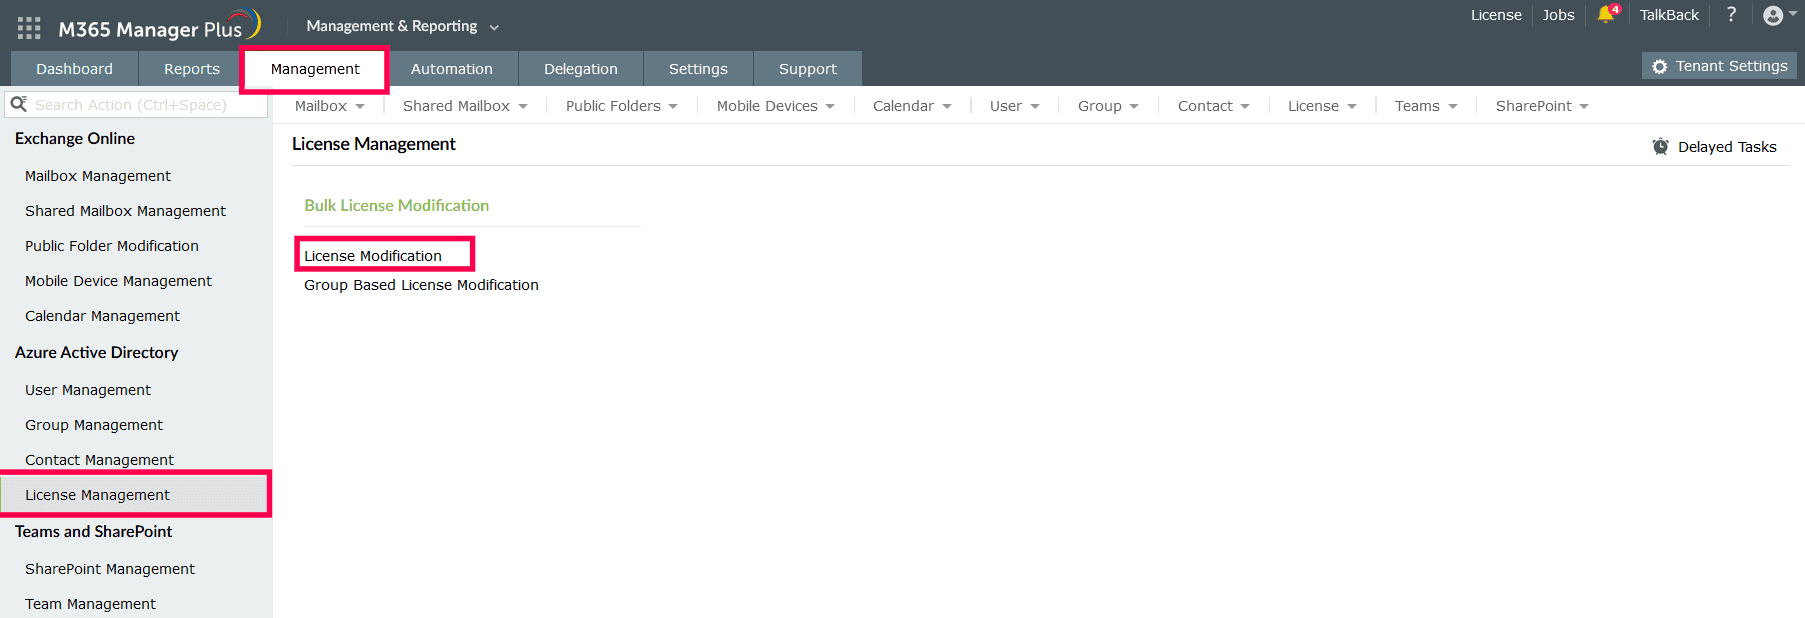Image resolution: width=1805 pixels, height=618 pixels.
Task: Click the Delayed Tasks clock icon
Action: coord(1660,146)
